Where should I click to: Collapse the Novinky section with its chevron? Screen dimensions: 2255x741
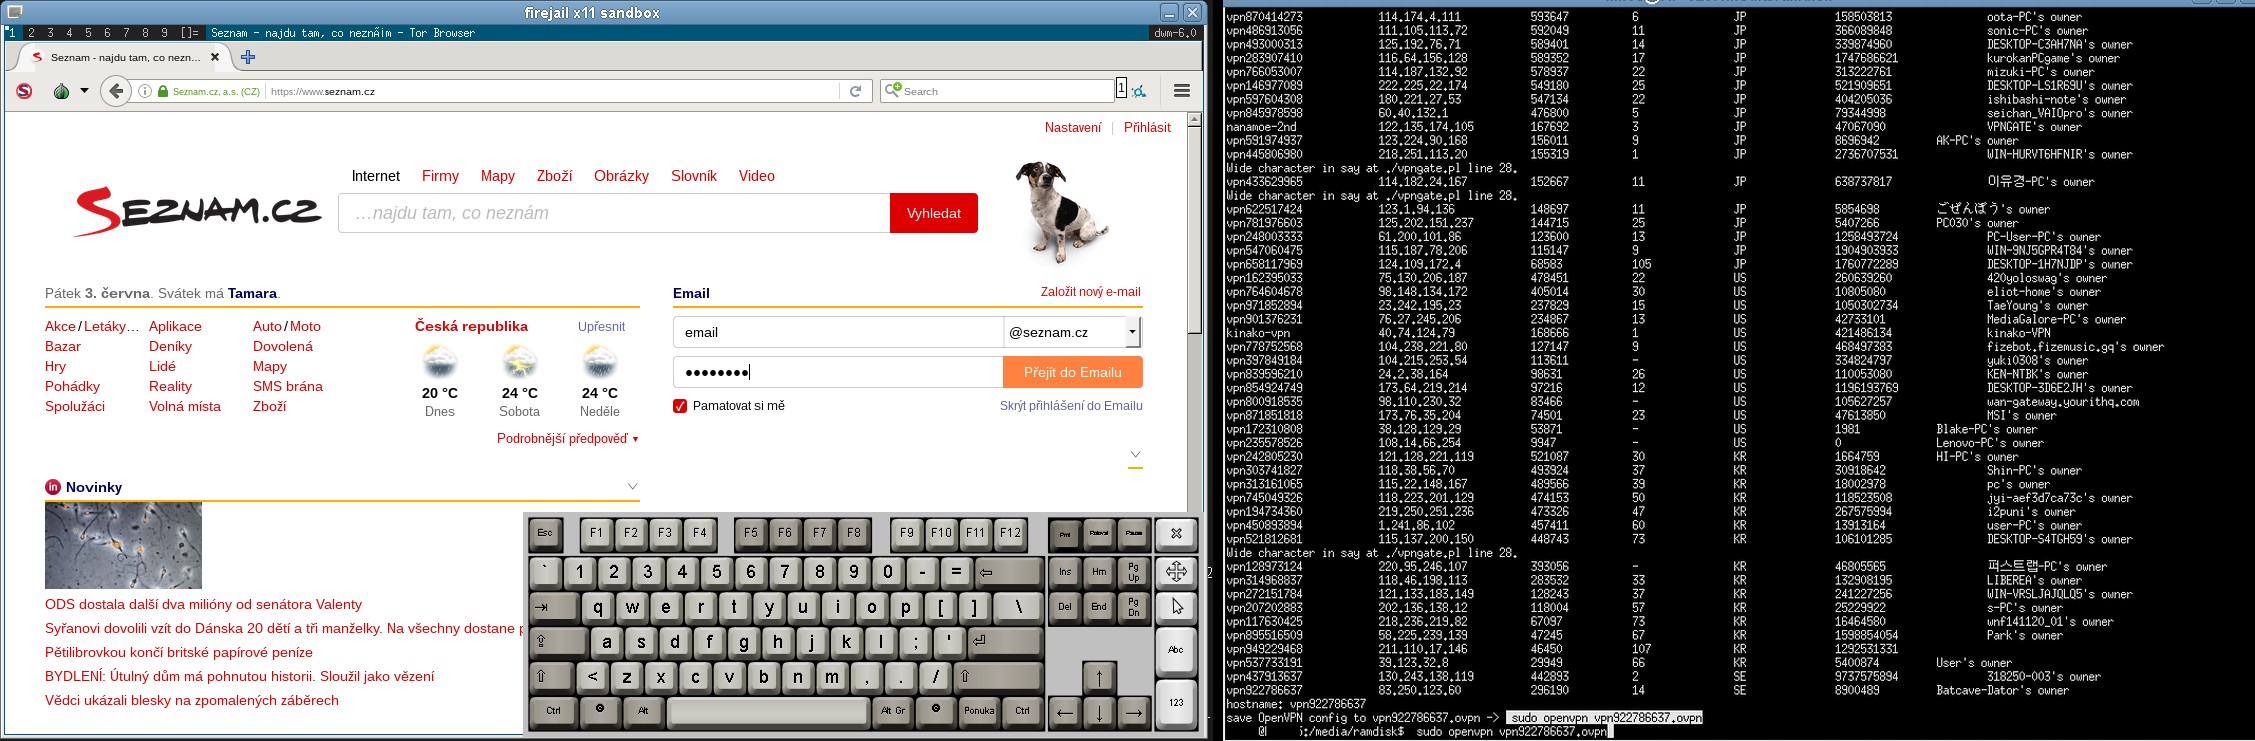632,487
